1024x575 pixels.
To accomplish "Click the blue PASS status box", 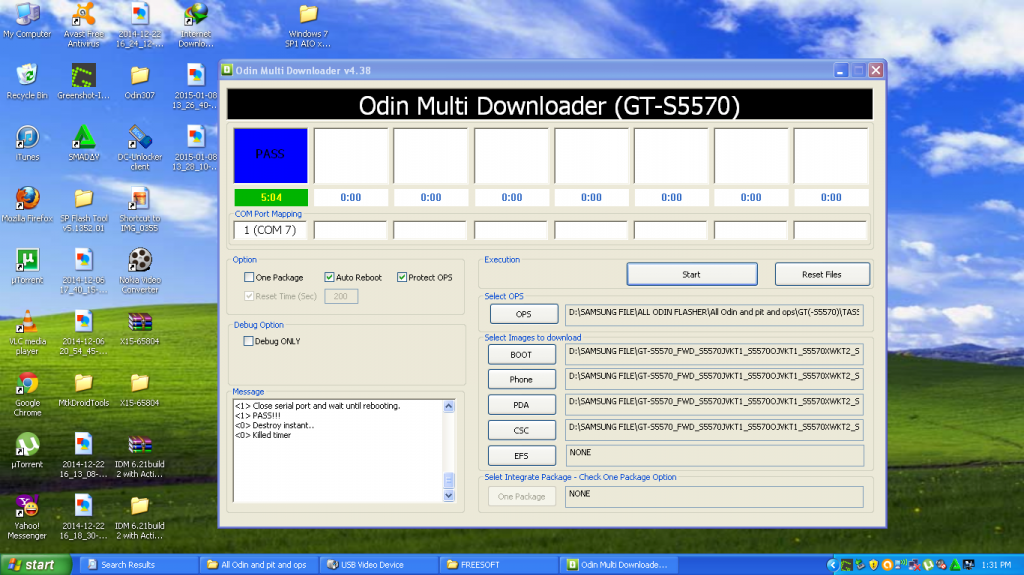I will pos(270,155).
